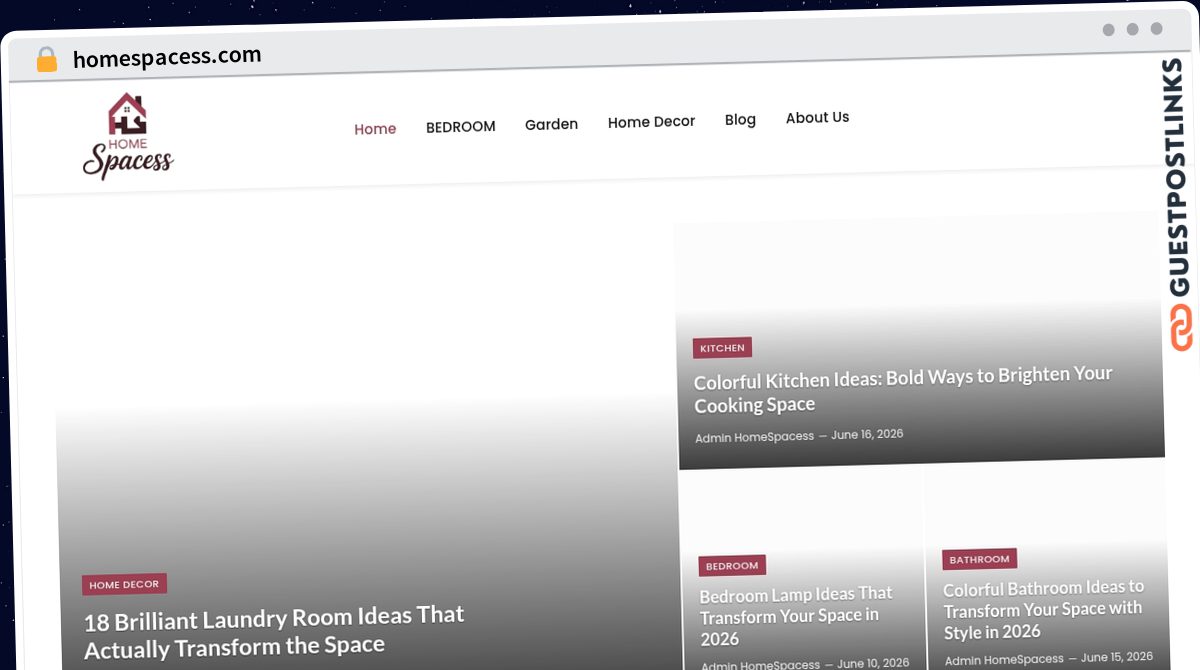Open the About Us page

(x=817, y=117)
